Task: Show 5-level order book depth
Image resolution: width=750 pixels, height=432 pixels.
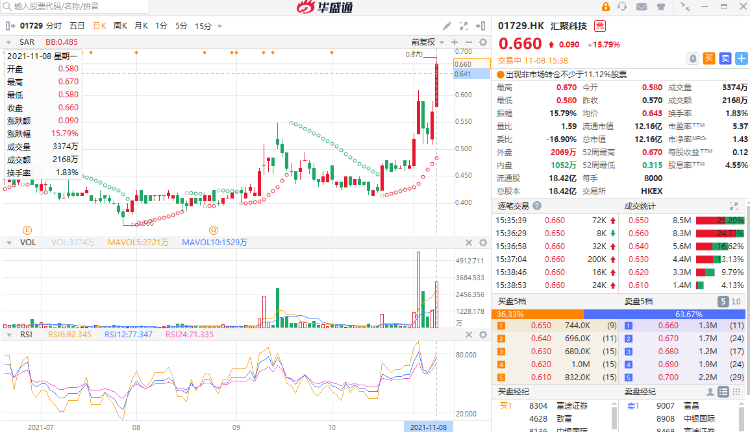Action: (723, 301)
